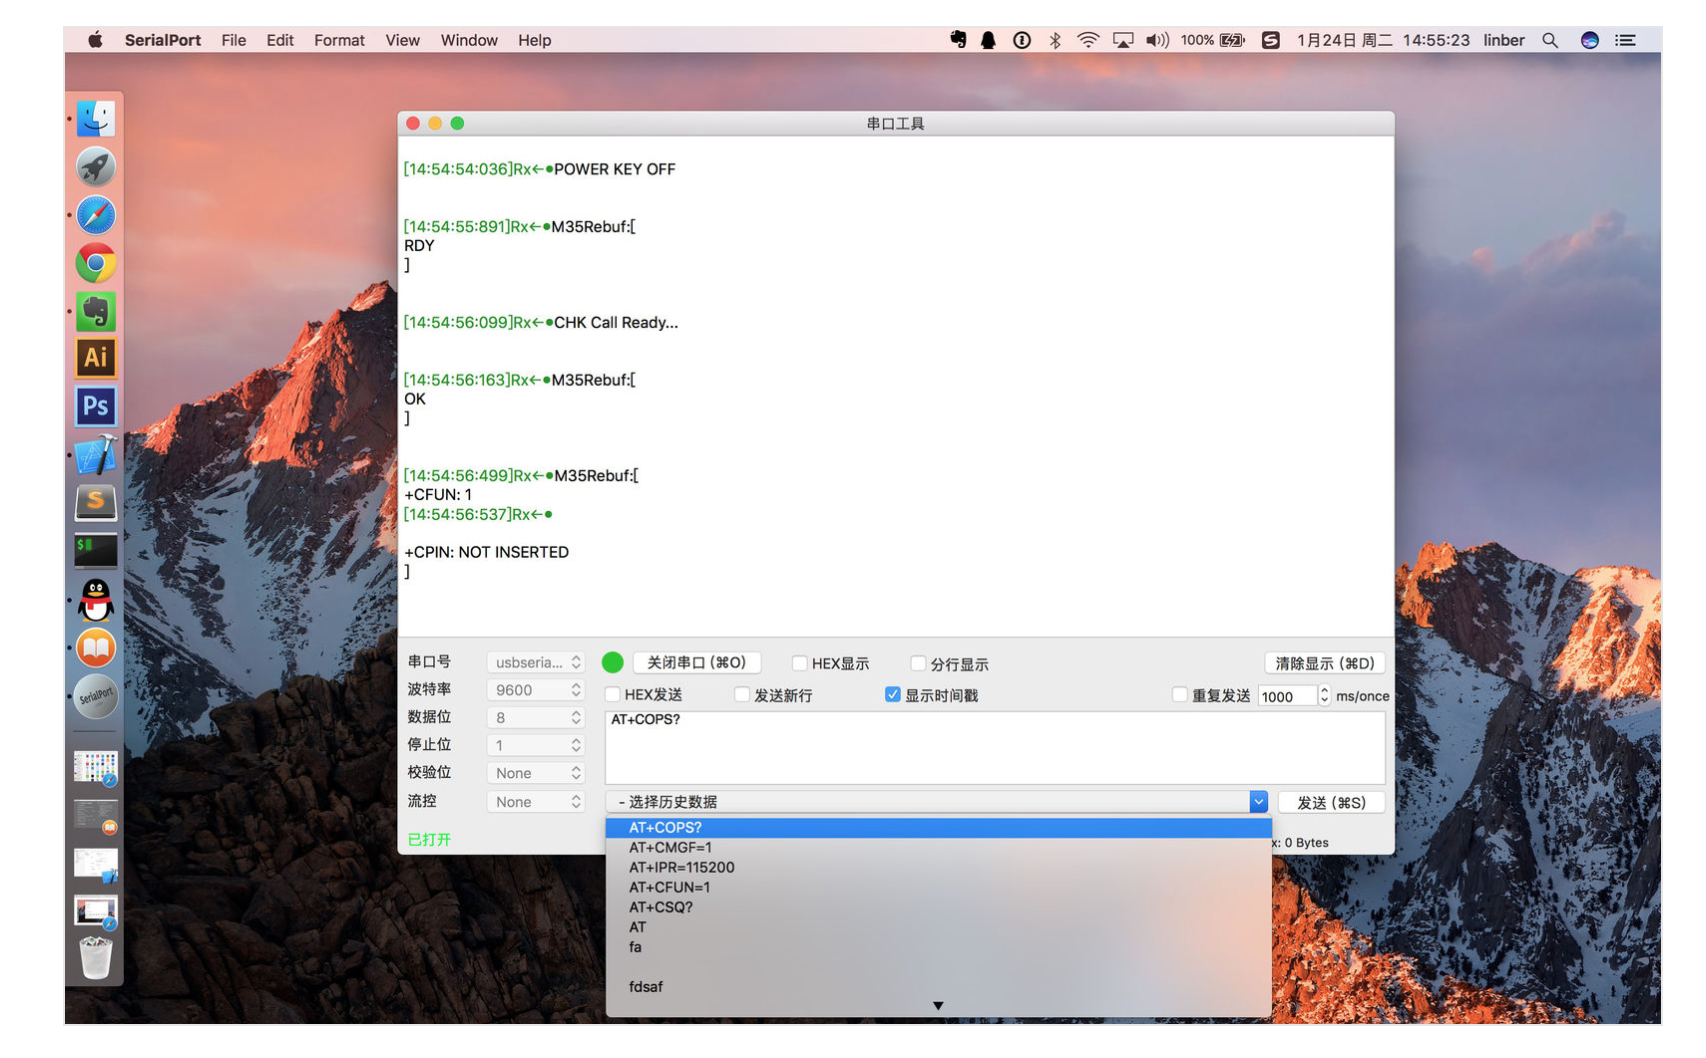Open the 数据位 8 dropdown

[535, 718]
